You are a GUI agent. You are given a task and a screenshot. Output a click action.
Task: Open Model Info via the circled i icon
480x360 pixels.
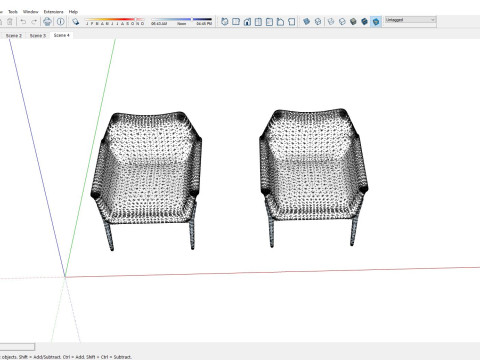[x=60, y=22]
